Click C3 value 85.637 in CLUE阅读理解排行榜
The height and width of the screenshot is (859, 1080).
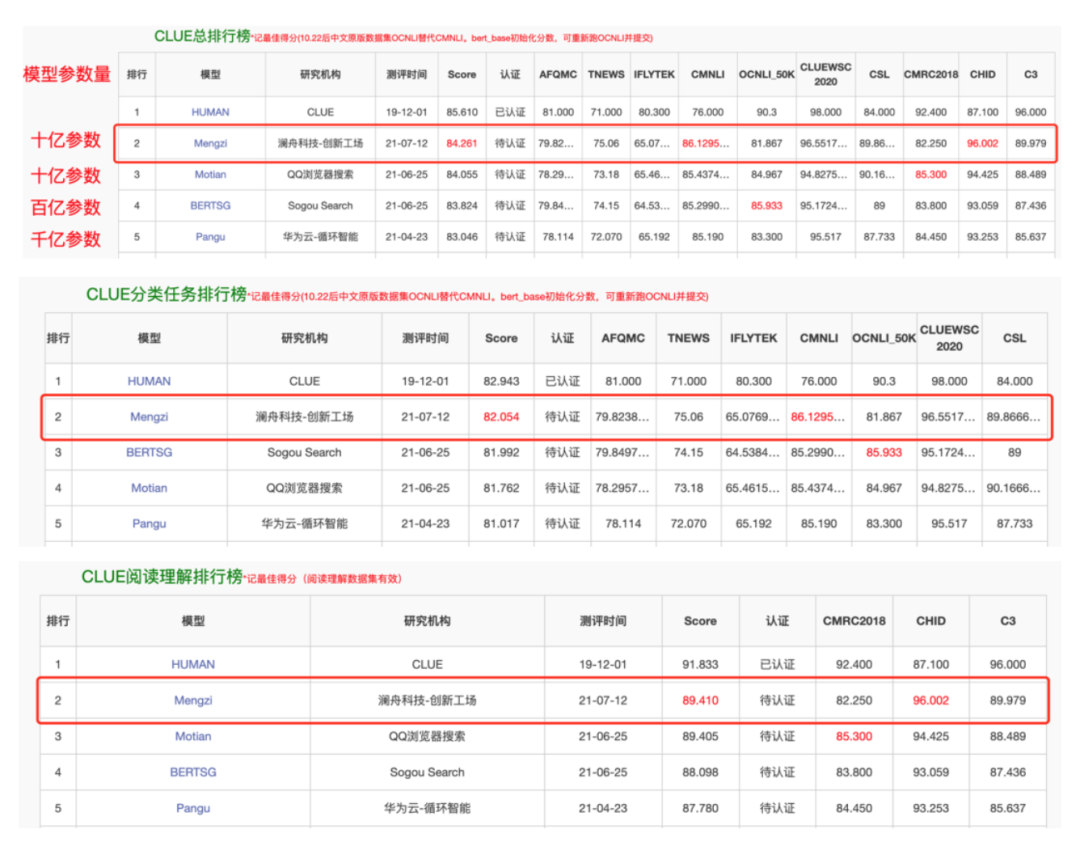coord(1008,808)
